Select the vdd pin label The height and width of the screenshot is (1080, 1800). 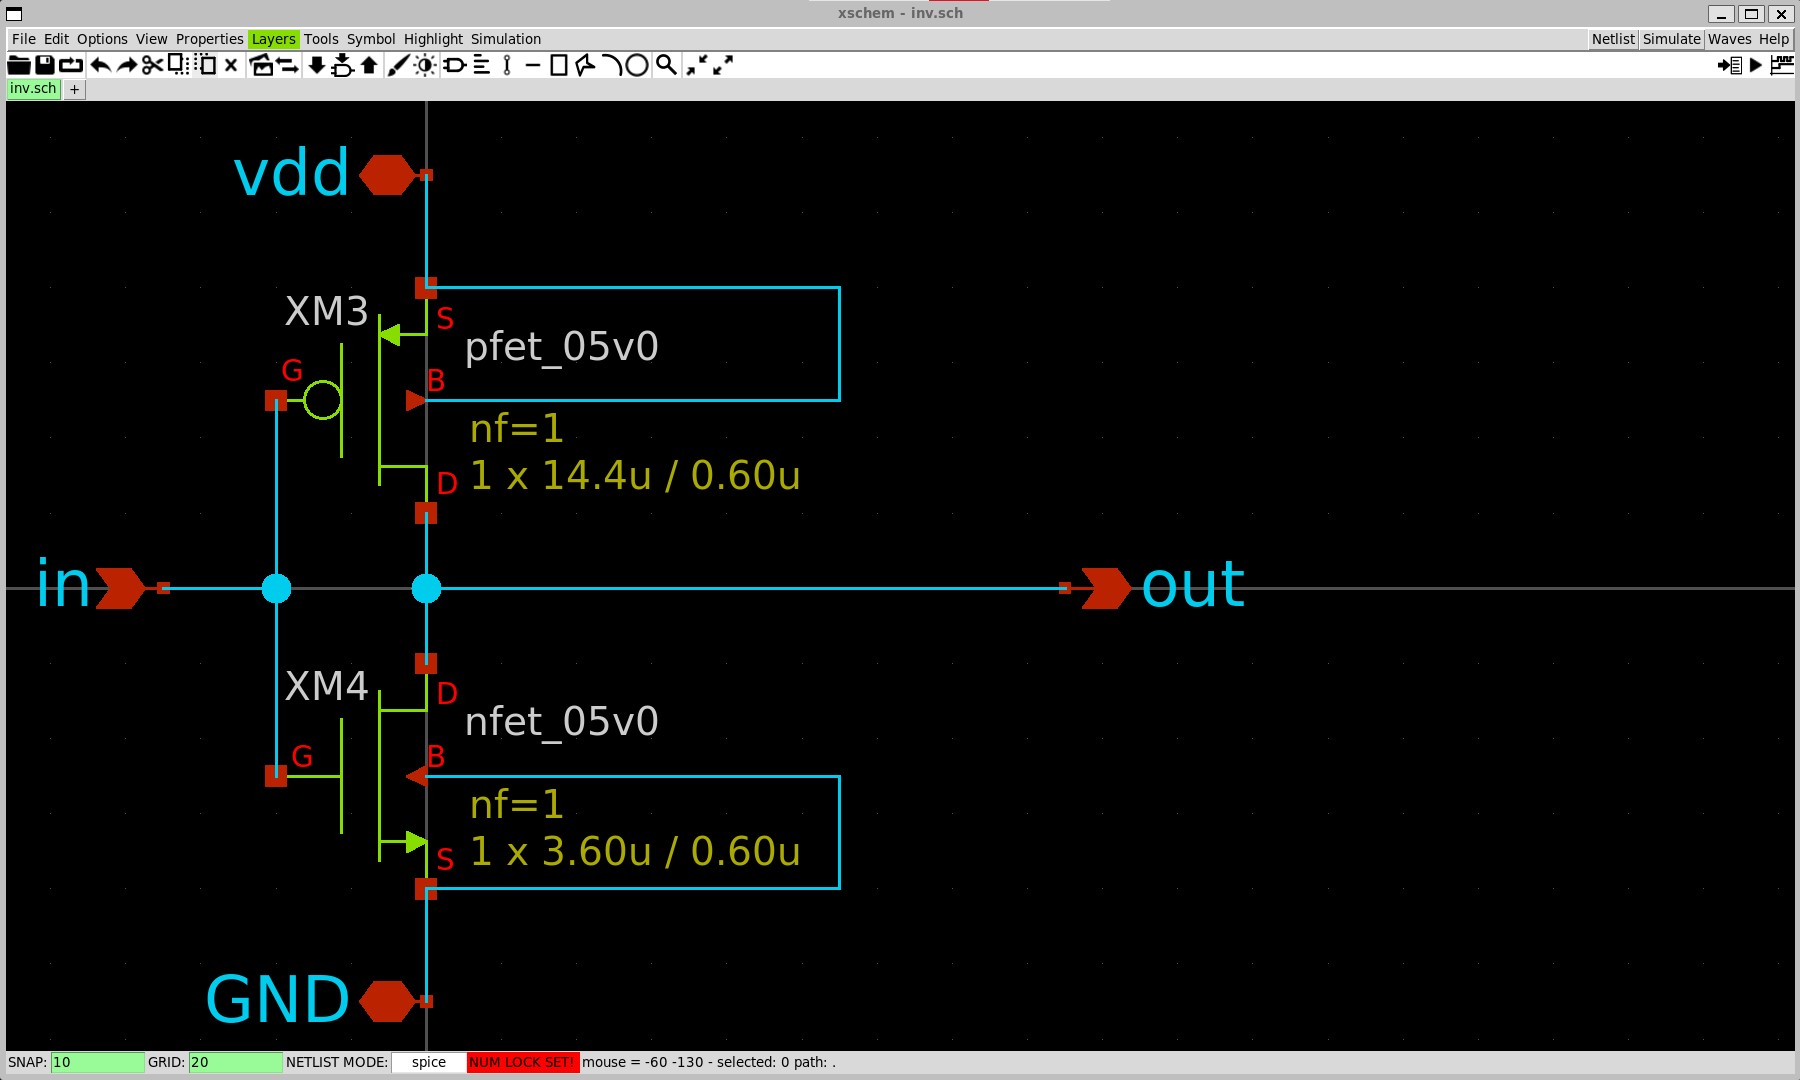(x=292, y=173)
